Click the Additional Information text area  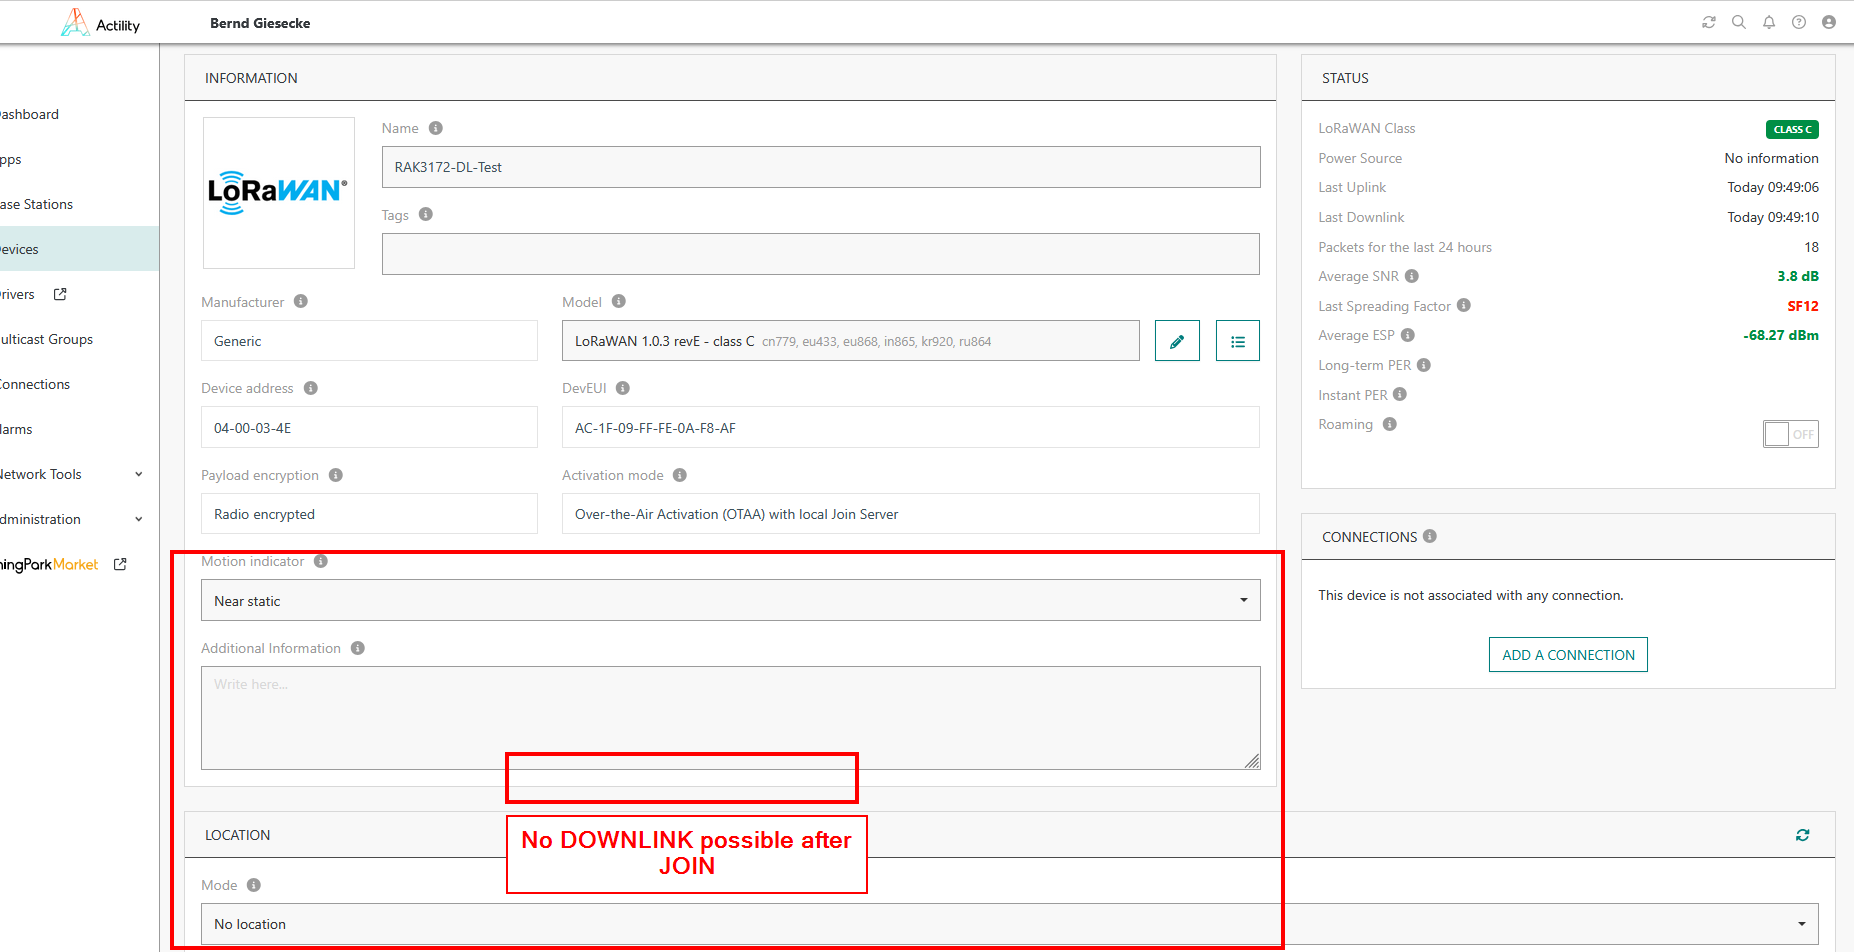point(730,717)
